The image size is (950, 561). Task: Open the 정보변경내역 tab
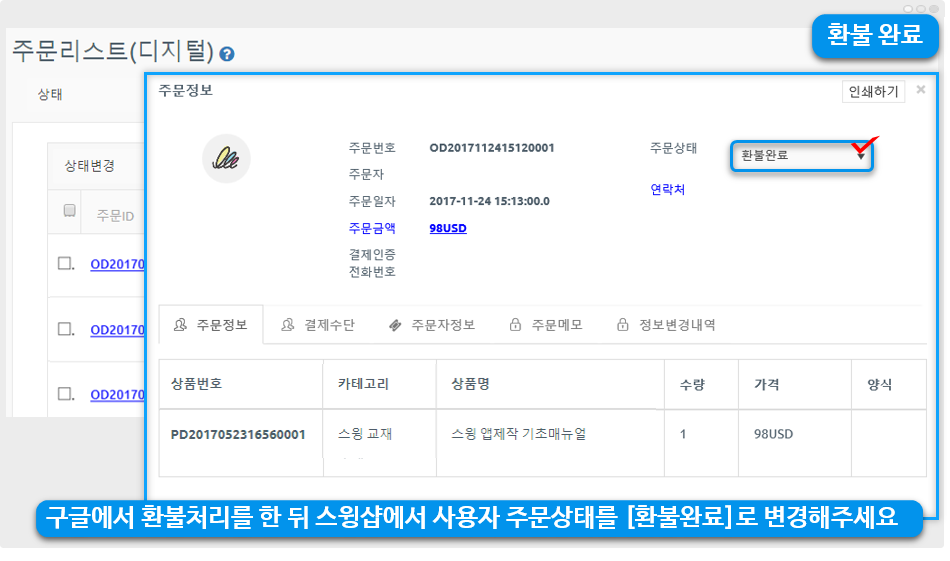(x=666, y=325)
